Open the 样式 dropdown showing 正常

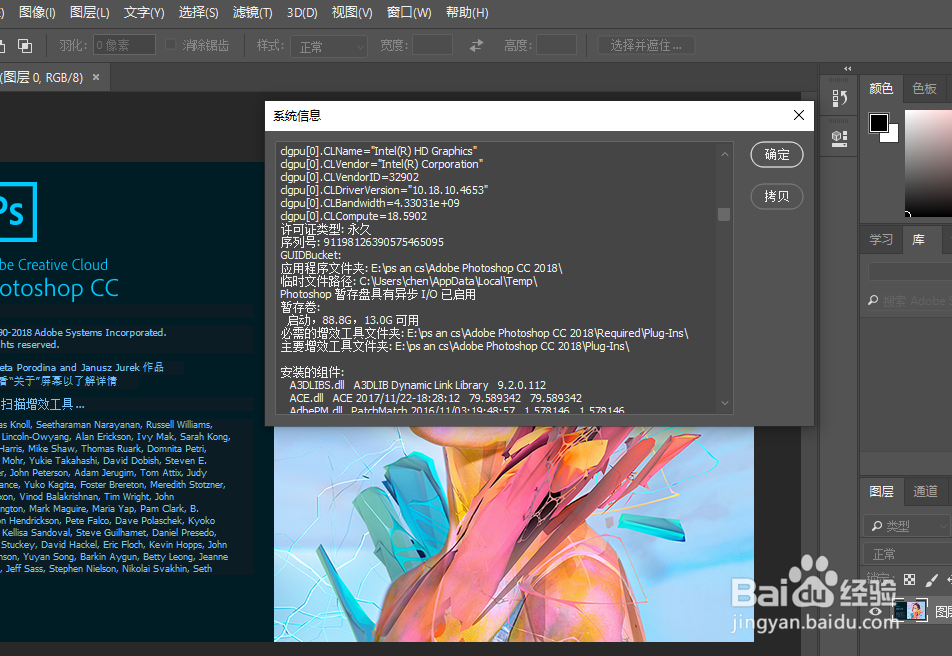pyautogui.click(x=329, y=46)
